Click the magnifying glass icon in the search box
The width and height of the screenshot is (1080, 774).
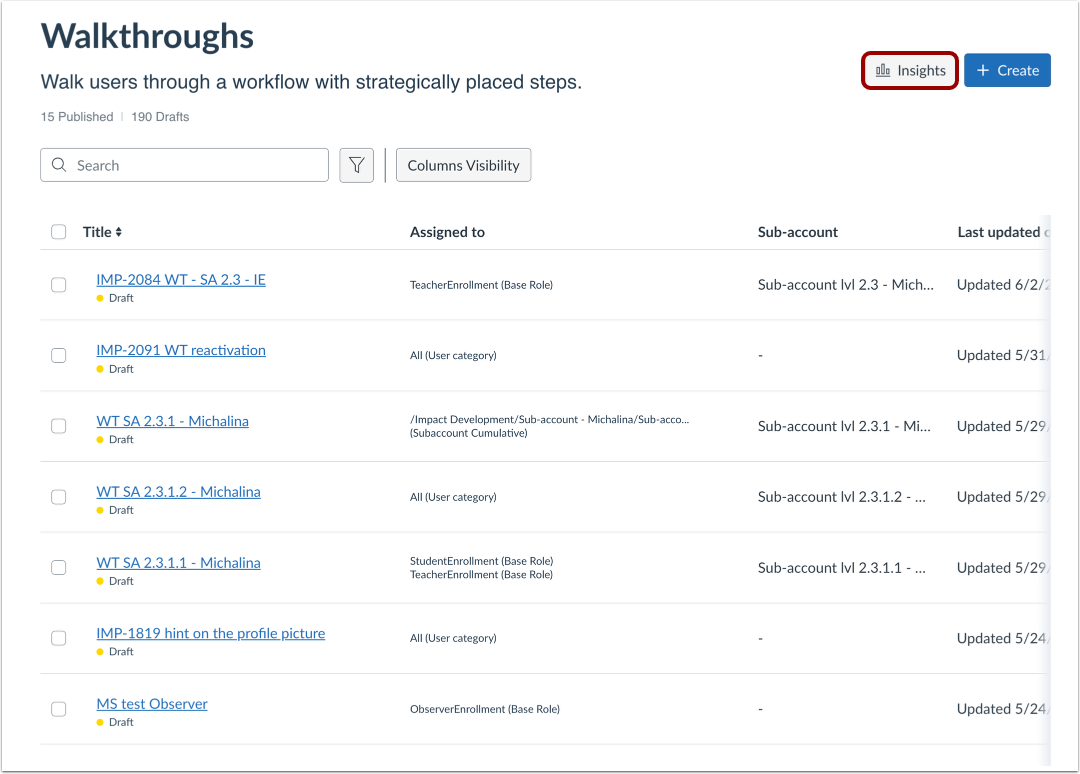point(58,164)
